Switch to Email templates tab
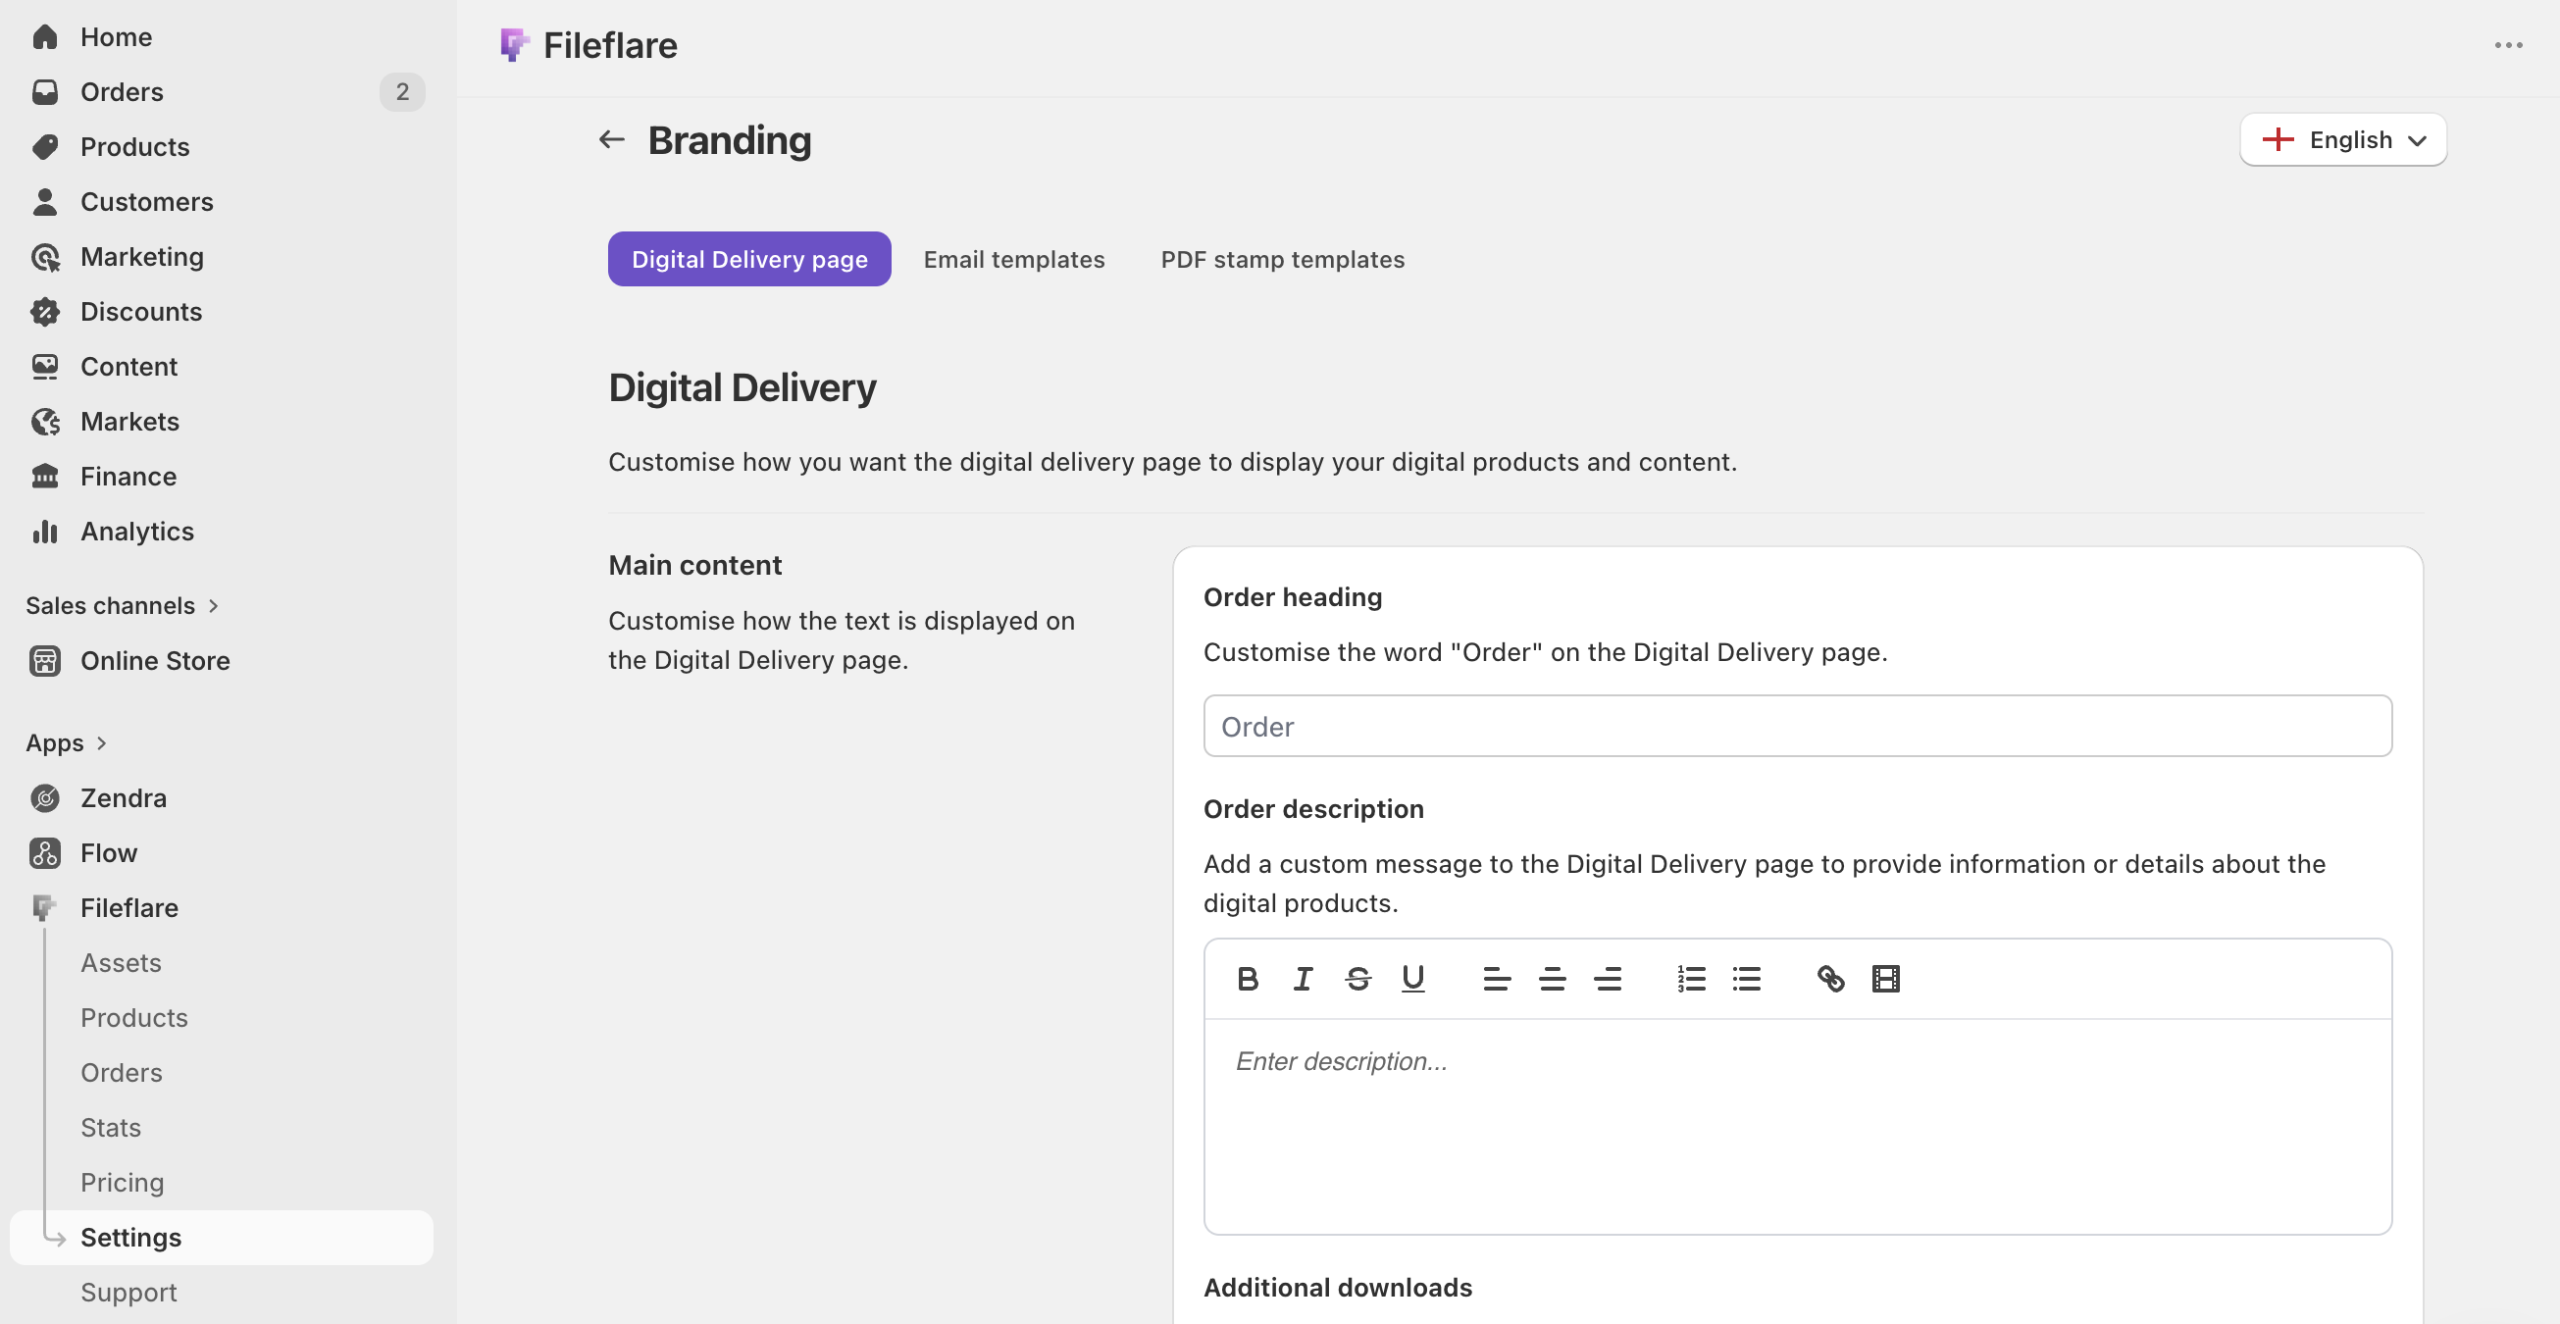This screenshot has width=2560, height=1324. pyautogui.click(x=1014, y=259)
